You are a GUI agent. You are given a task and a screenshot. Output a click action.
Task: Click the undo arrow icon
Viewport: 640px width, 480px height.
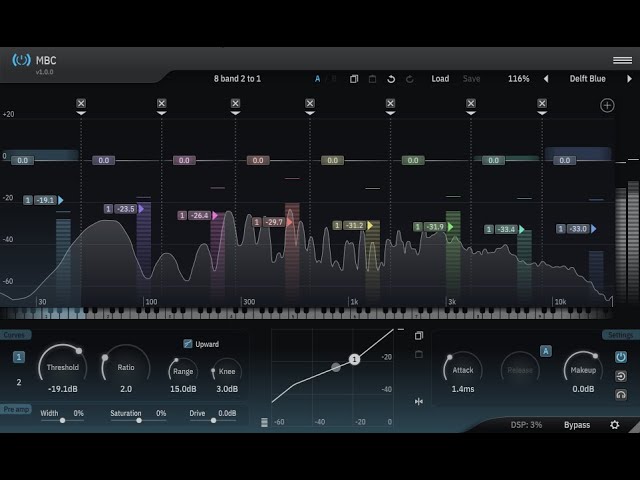(391, 79)
